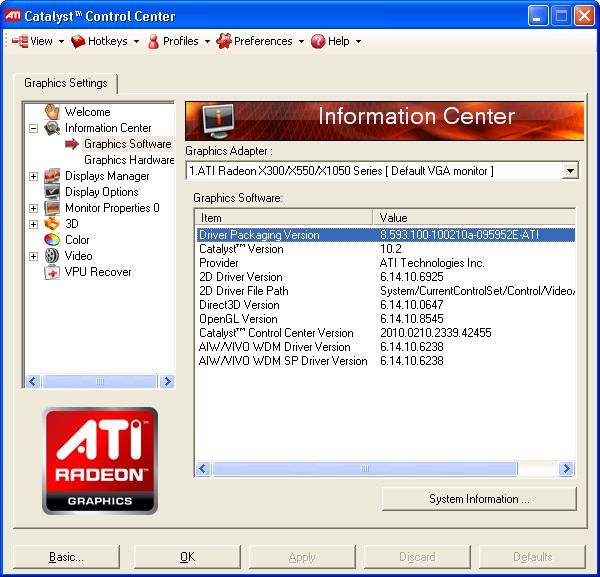Click tree panel scroll right arrow
The width and height of the screenshot is (600, 577).
pos(167,381)
